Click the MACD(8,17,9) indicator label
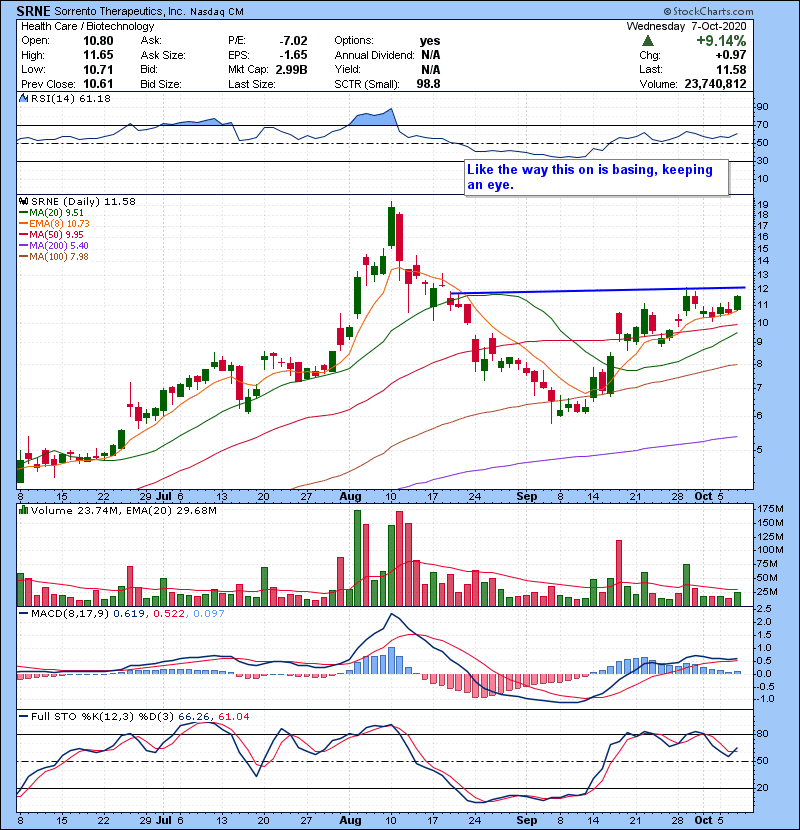Viewport: 800px width, 830px height. coord(70,614)
